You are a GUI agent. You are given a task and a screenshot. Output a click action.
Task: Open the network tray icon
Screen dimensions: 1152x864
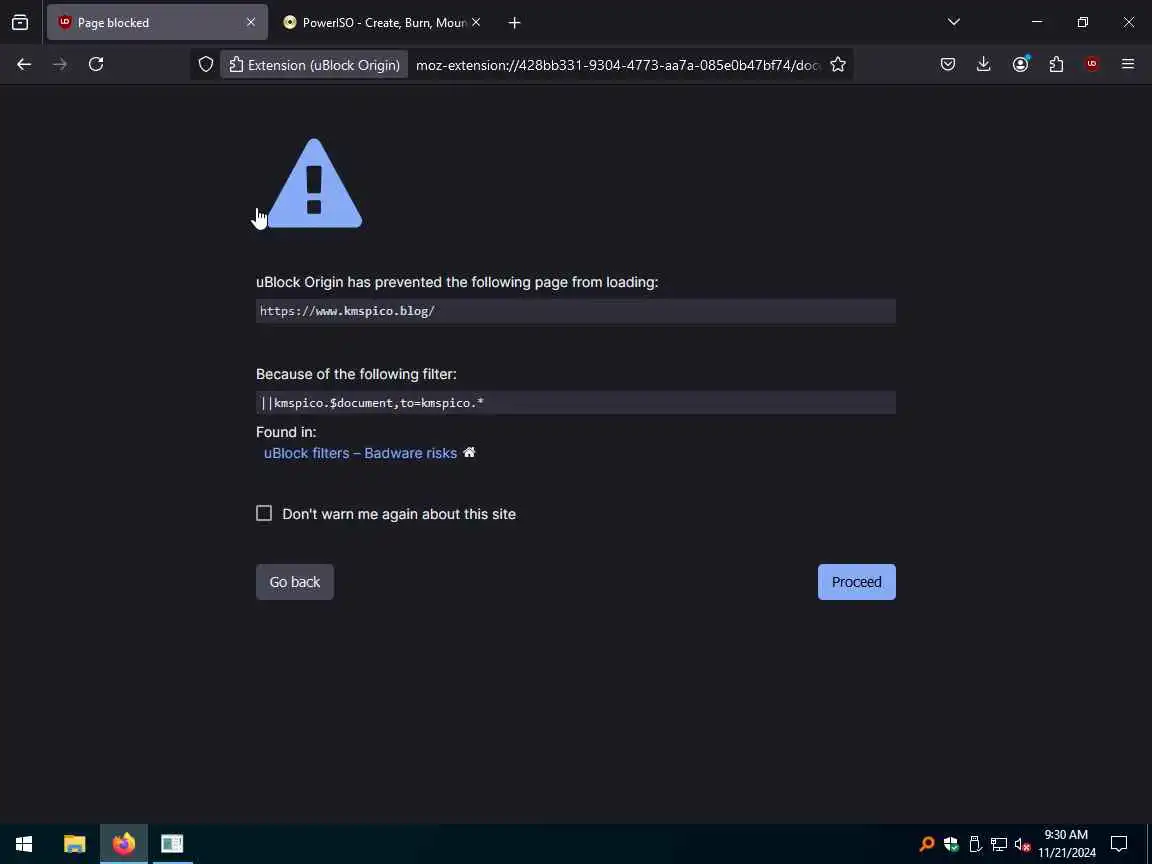tap(998, 843)
